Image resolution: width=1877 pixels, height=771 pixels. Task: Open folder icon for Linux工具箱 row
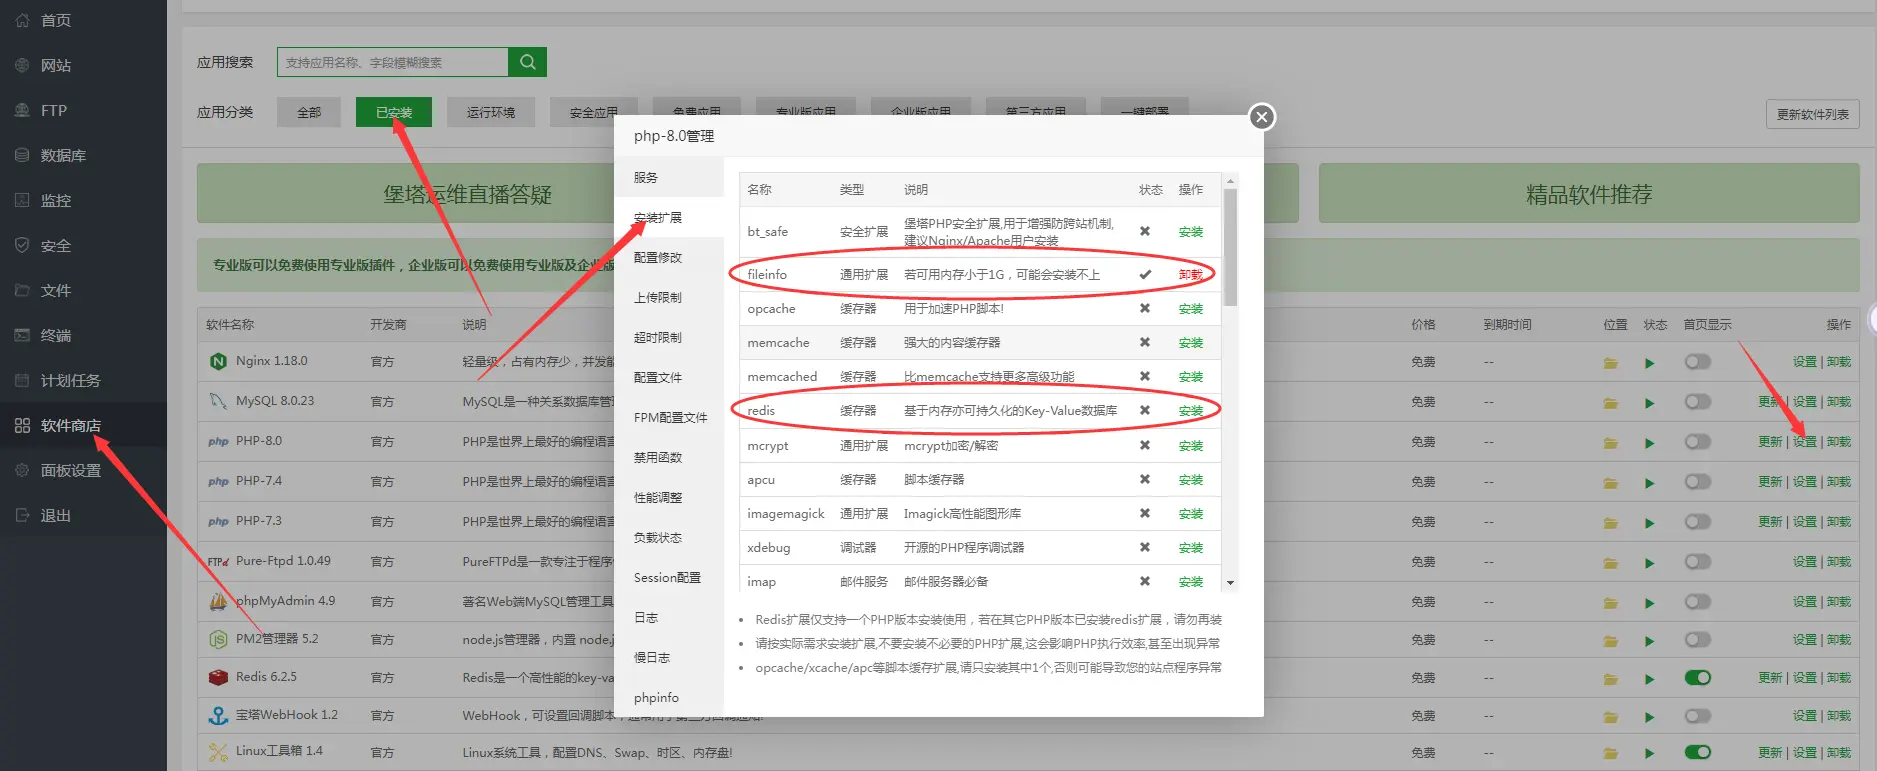tap(1610, 754)
